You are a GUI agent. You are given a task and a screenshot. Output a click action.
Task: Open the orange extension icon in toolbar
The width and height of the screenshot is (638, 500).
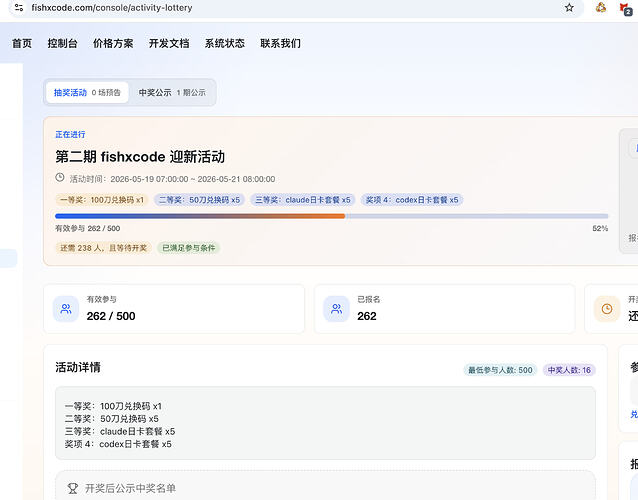tap(601, 7)
